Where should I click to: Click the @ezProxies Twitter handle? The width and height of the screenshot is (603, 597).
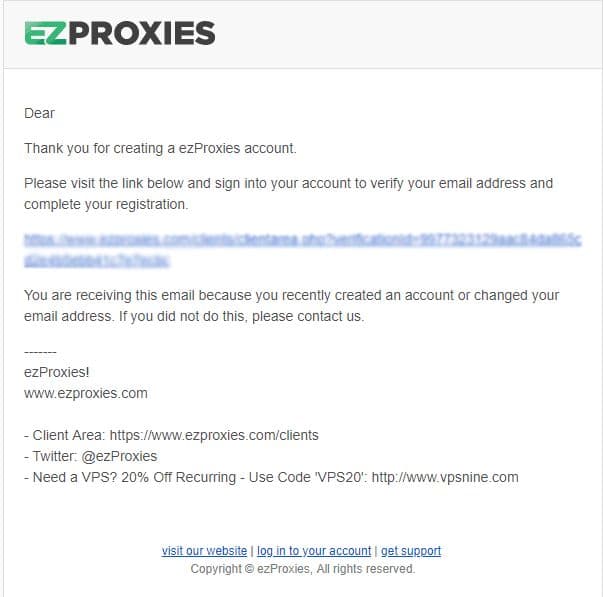(119, 456)
